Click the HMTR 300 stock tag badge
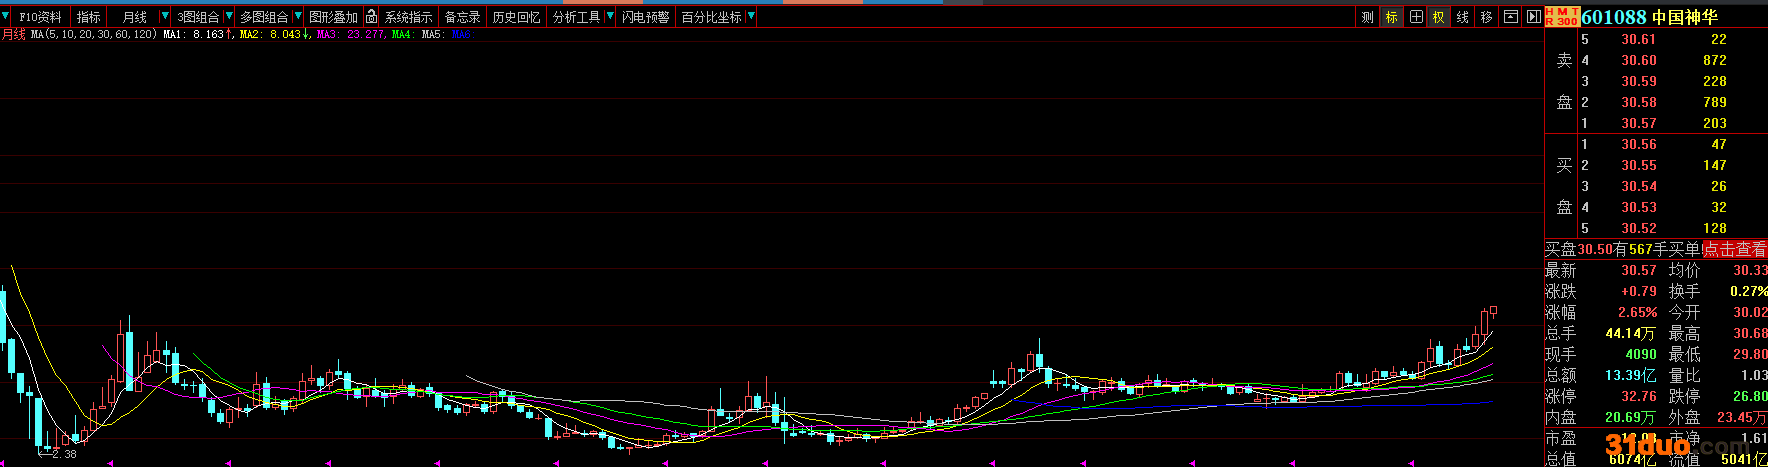 1561,17
